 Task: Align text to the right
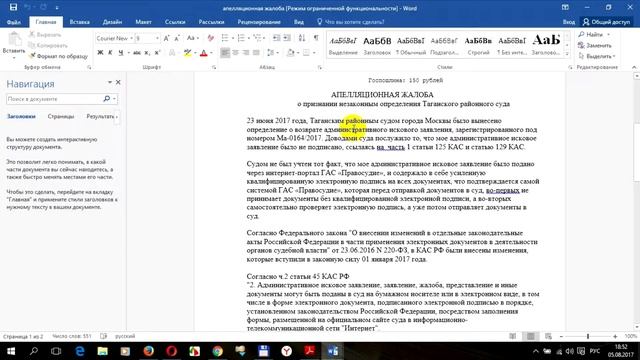246,53
